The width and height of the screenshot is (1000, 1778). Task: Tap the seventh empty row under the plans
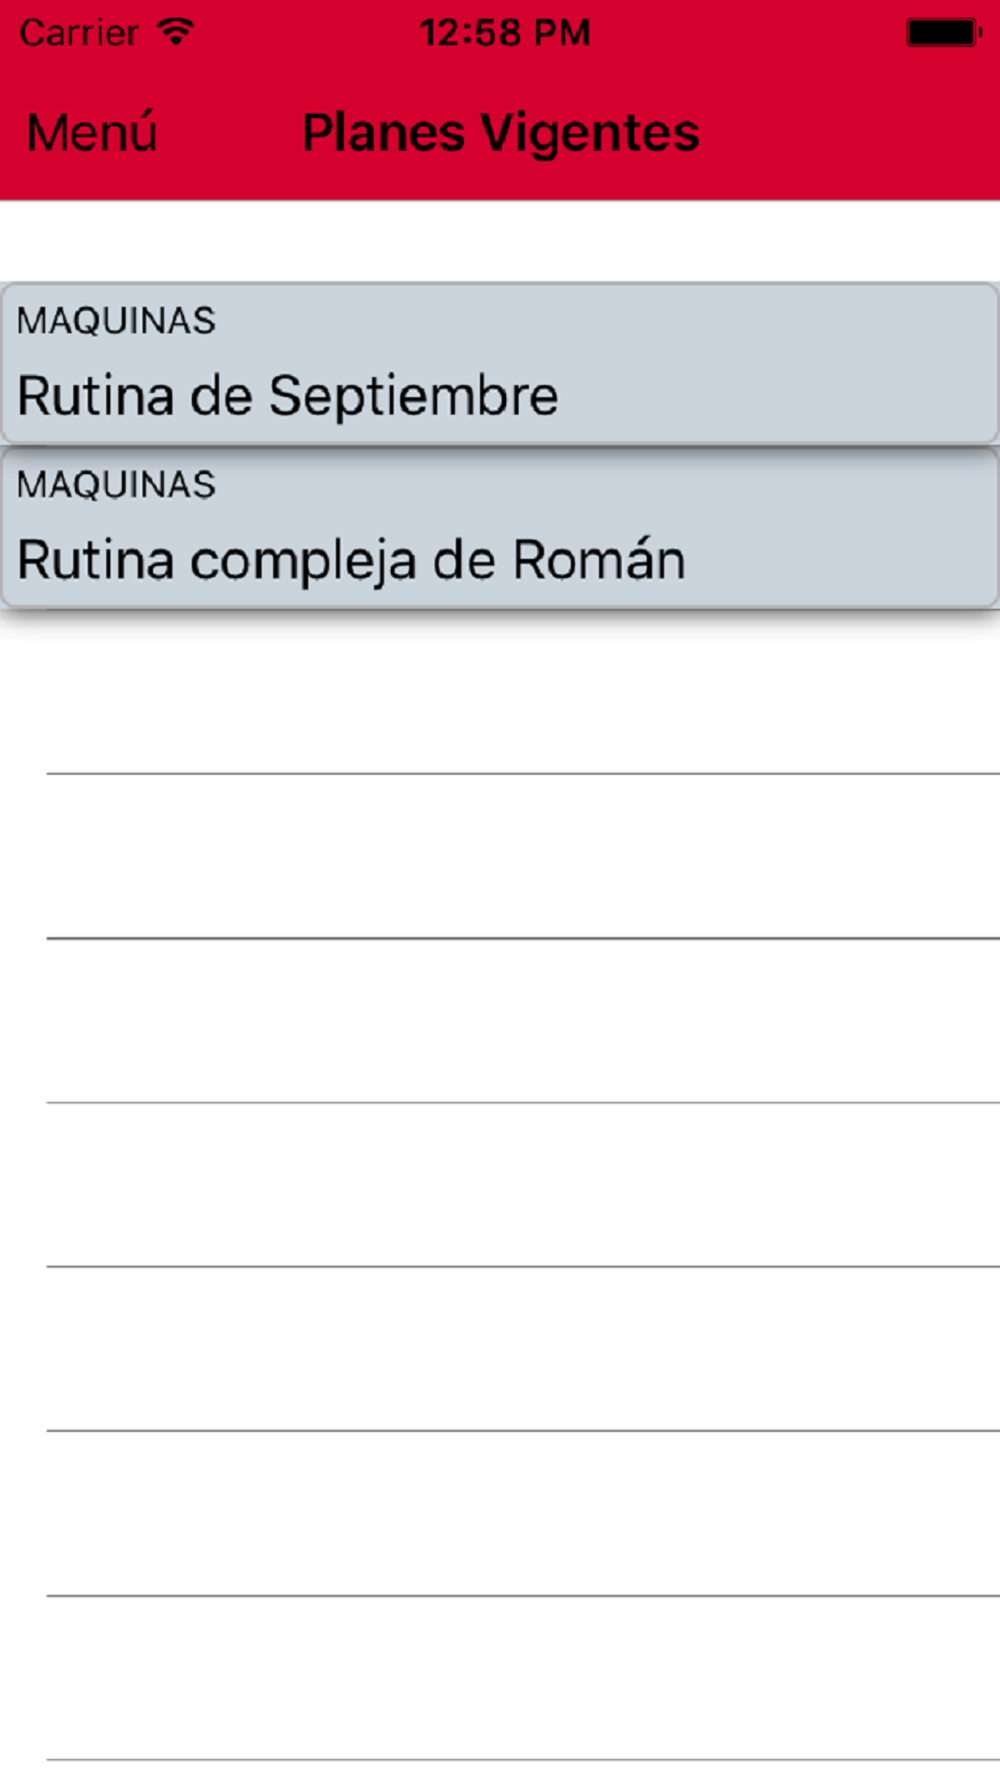coord(500,1677)
